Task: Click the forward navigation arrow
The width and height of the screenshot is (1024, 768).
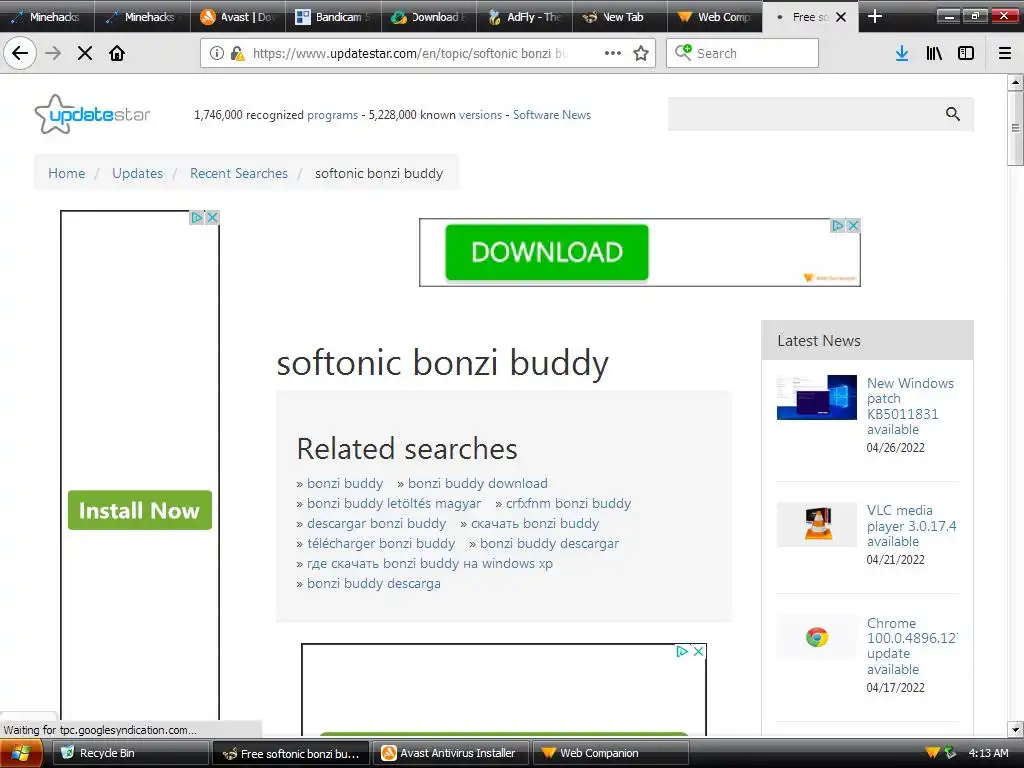Action: (53, 53)
